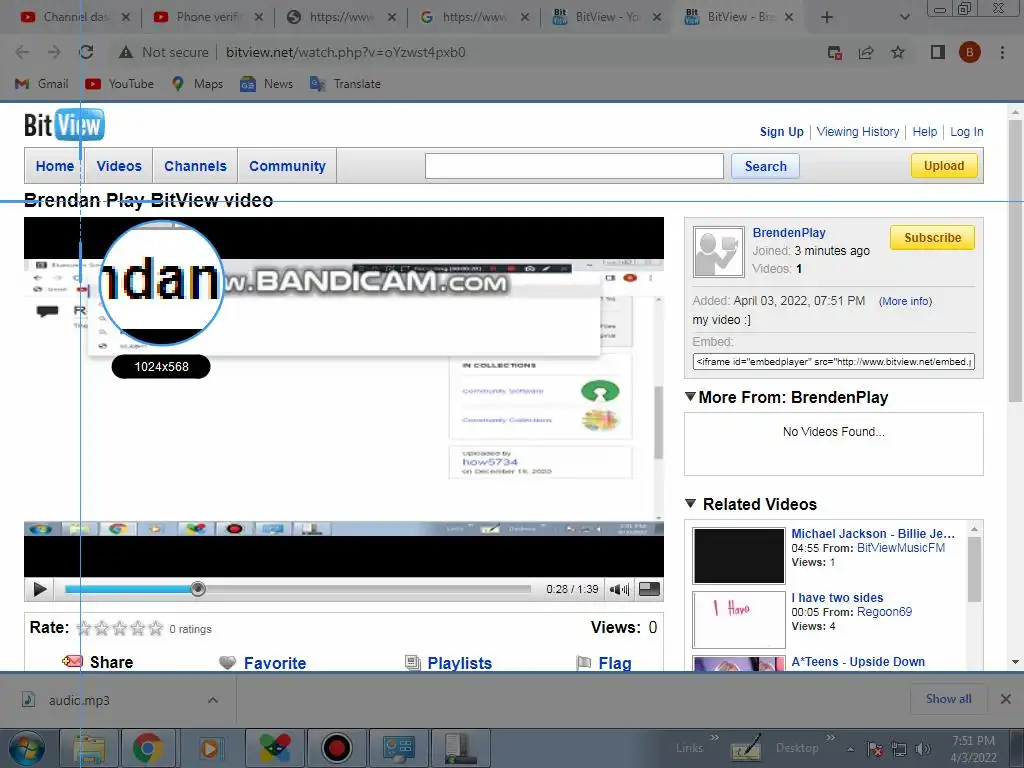Click the 'I have two sides' thumbnail
The height and width of the screenshot is (768, 1024).
coord(739,620)
